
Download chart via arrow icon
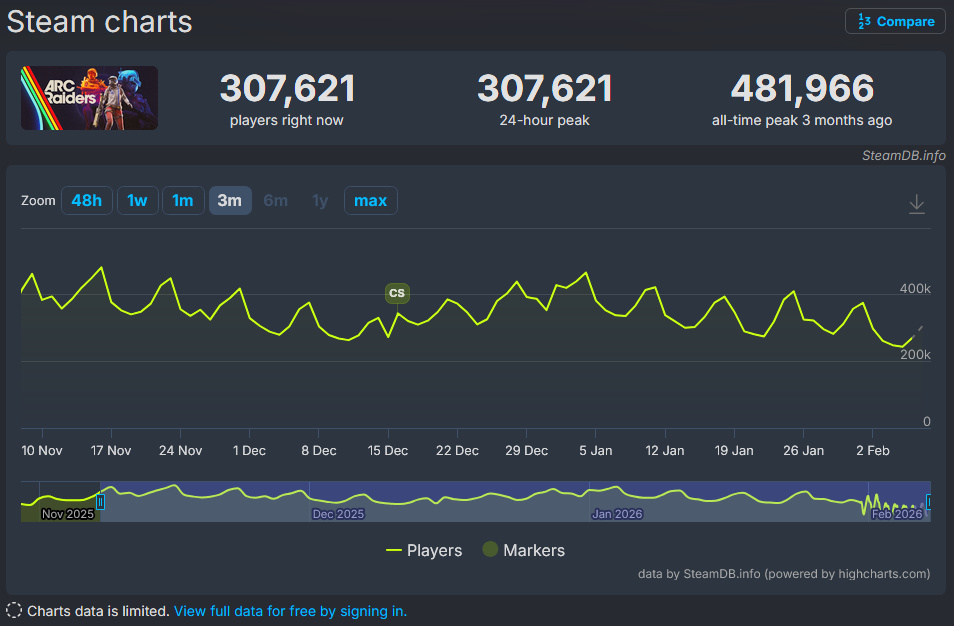coord(916,204)
